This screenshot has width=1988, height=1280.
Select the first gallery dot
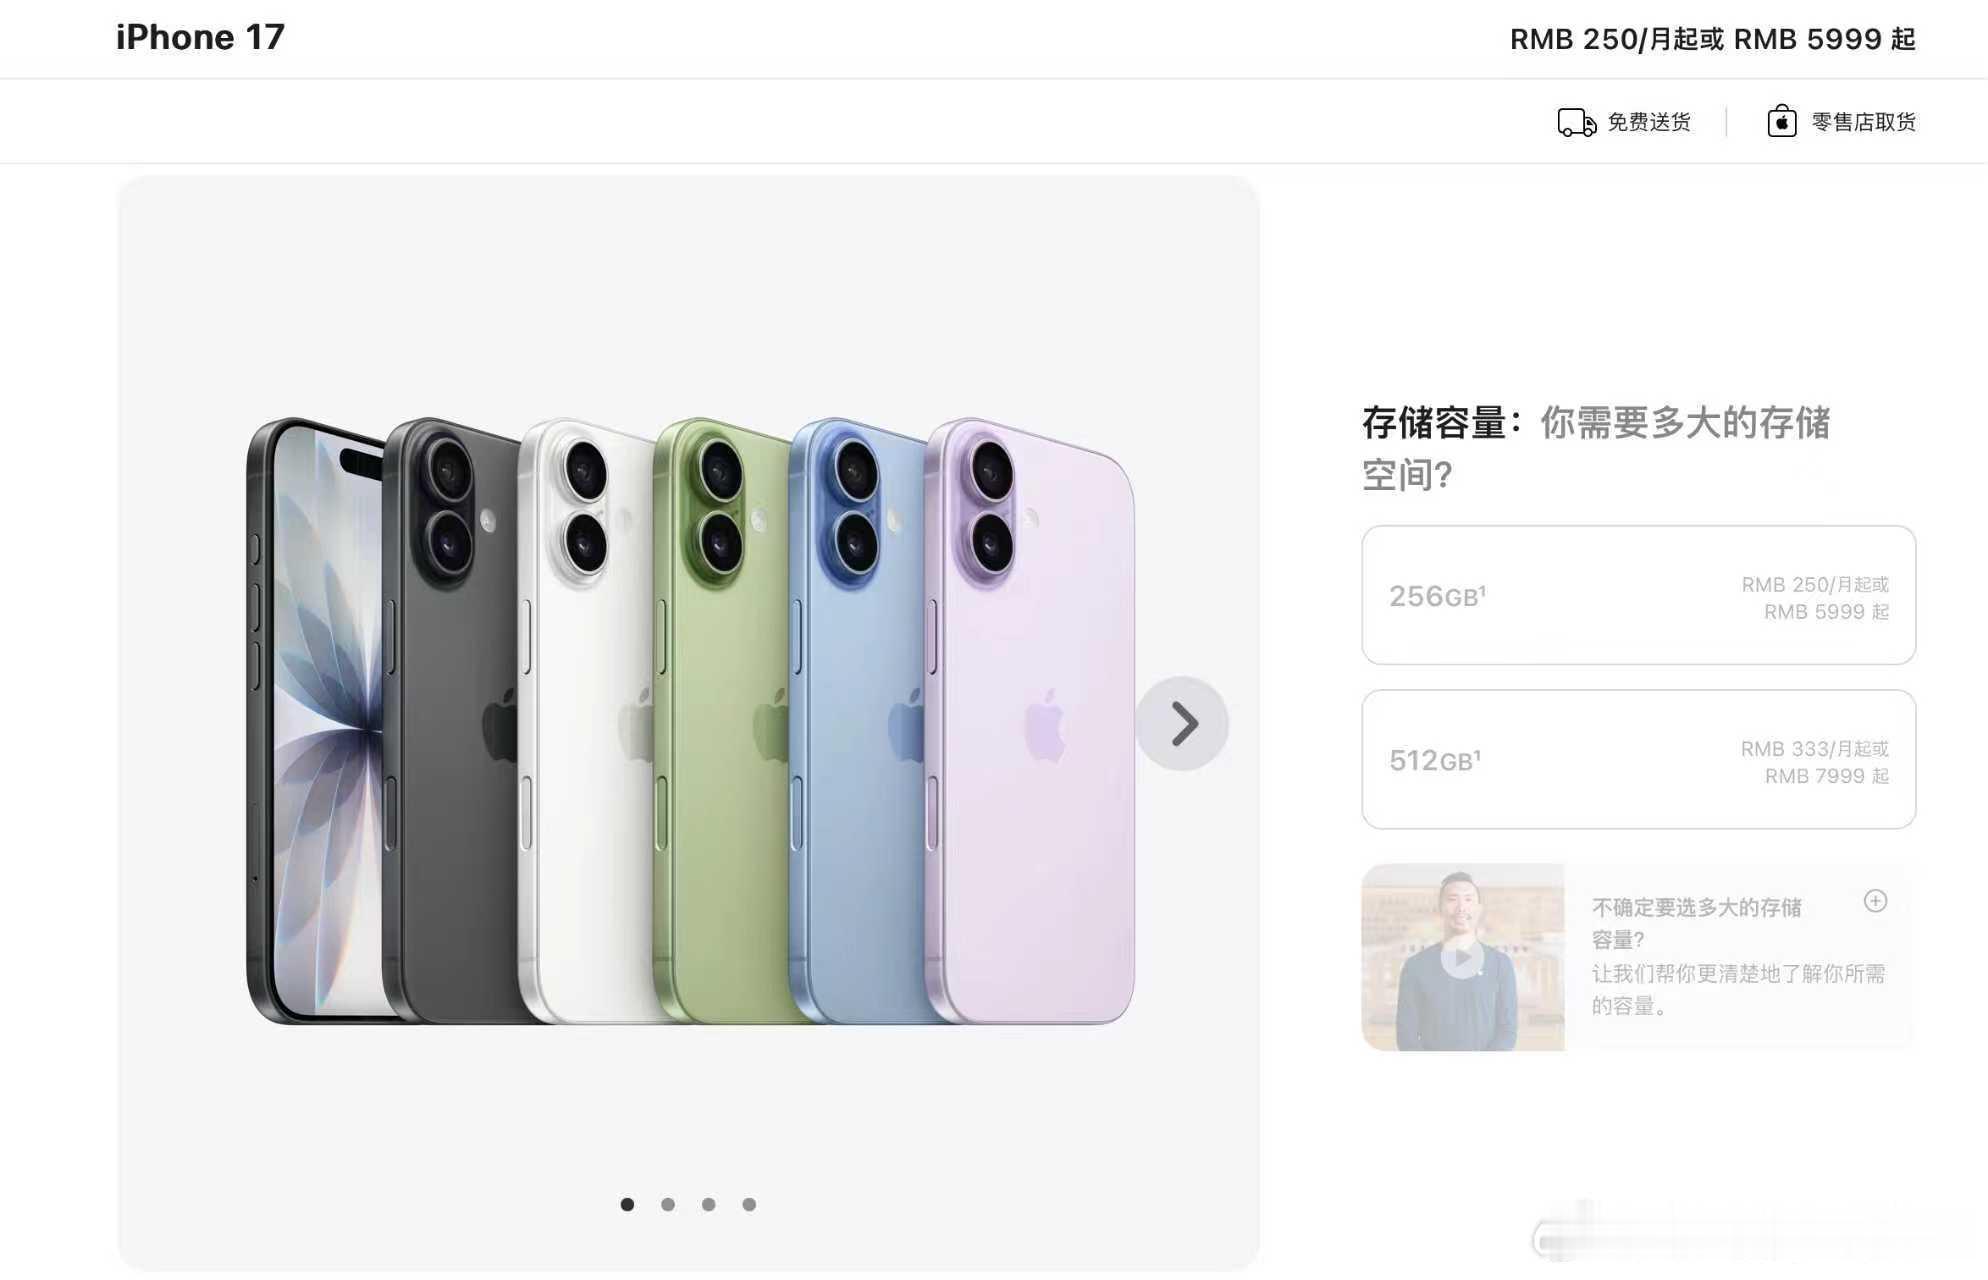point(627,1204)
